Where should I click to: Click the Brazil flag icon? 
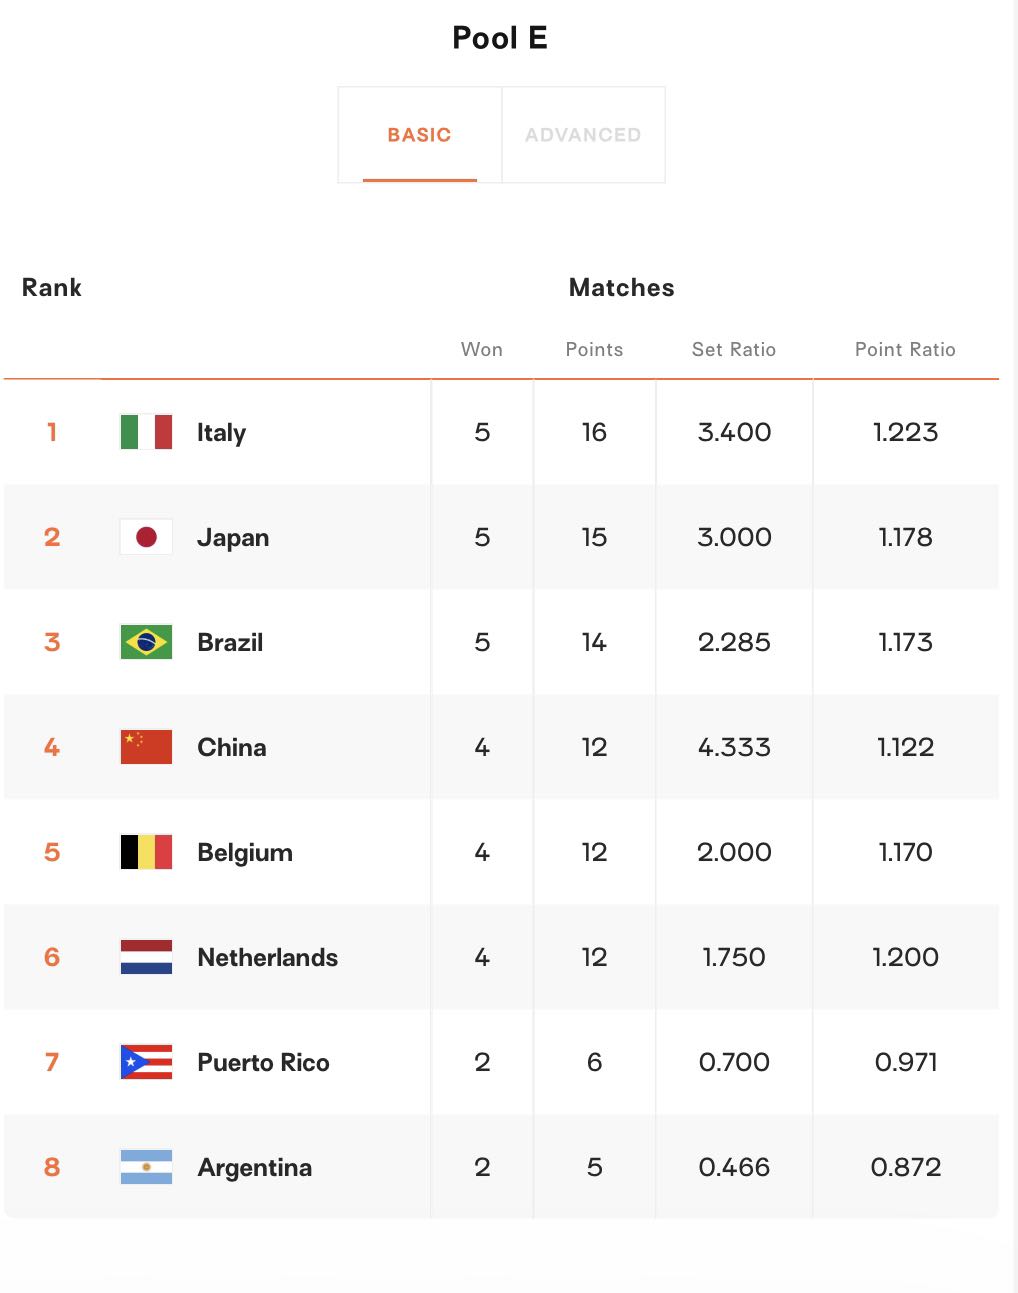(x=146, y=642)
